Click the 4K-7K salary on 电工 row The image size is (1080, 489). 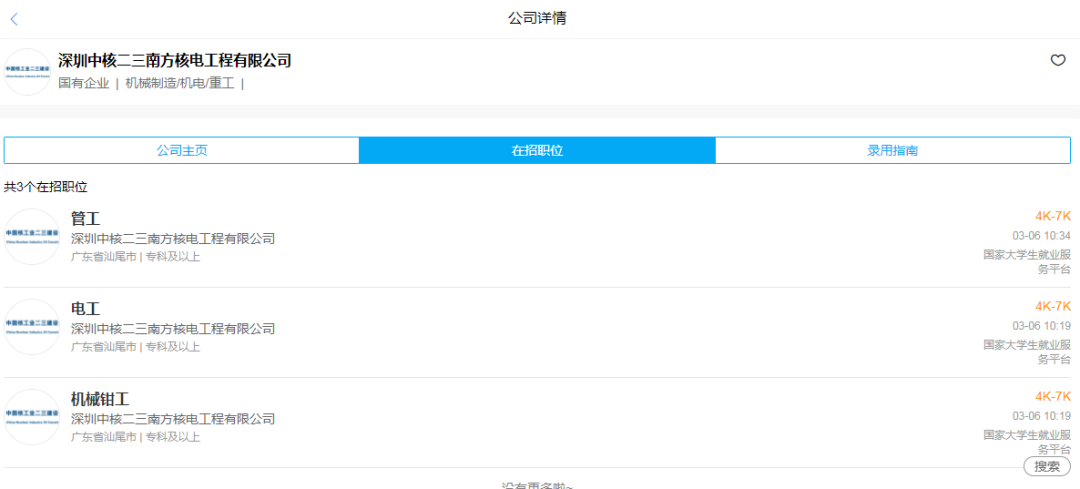[x=1053, y=306]
